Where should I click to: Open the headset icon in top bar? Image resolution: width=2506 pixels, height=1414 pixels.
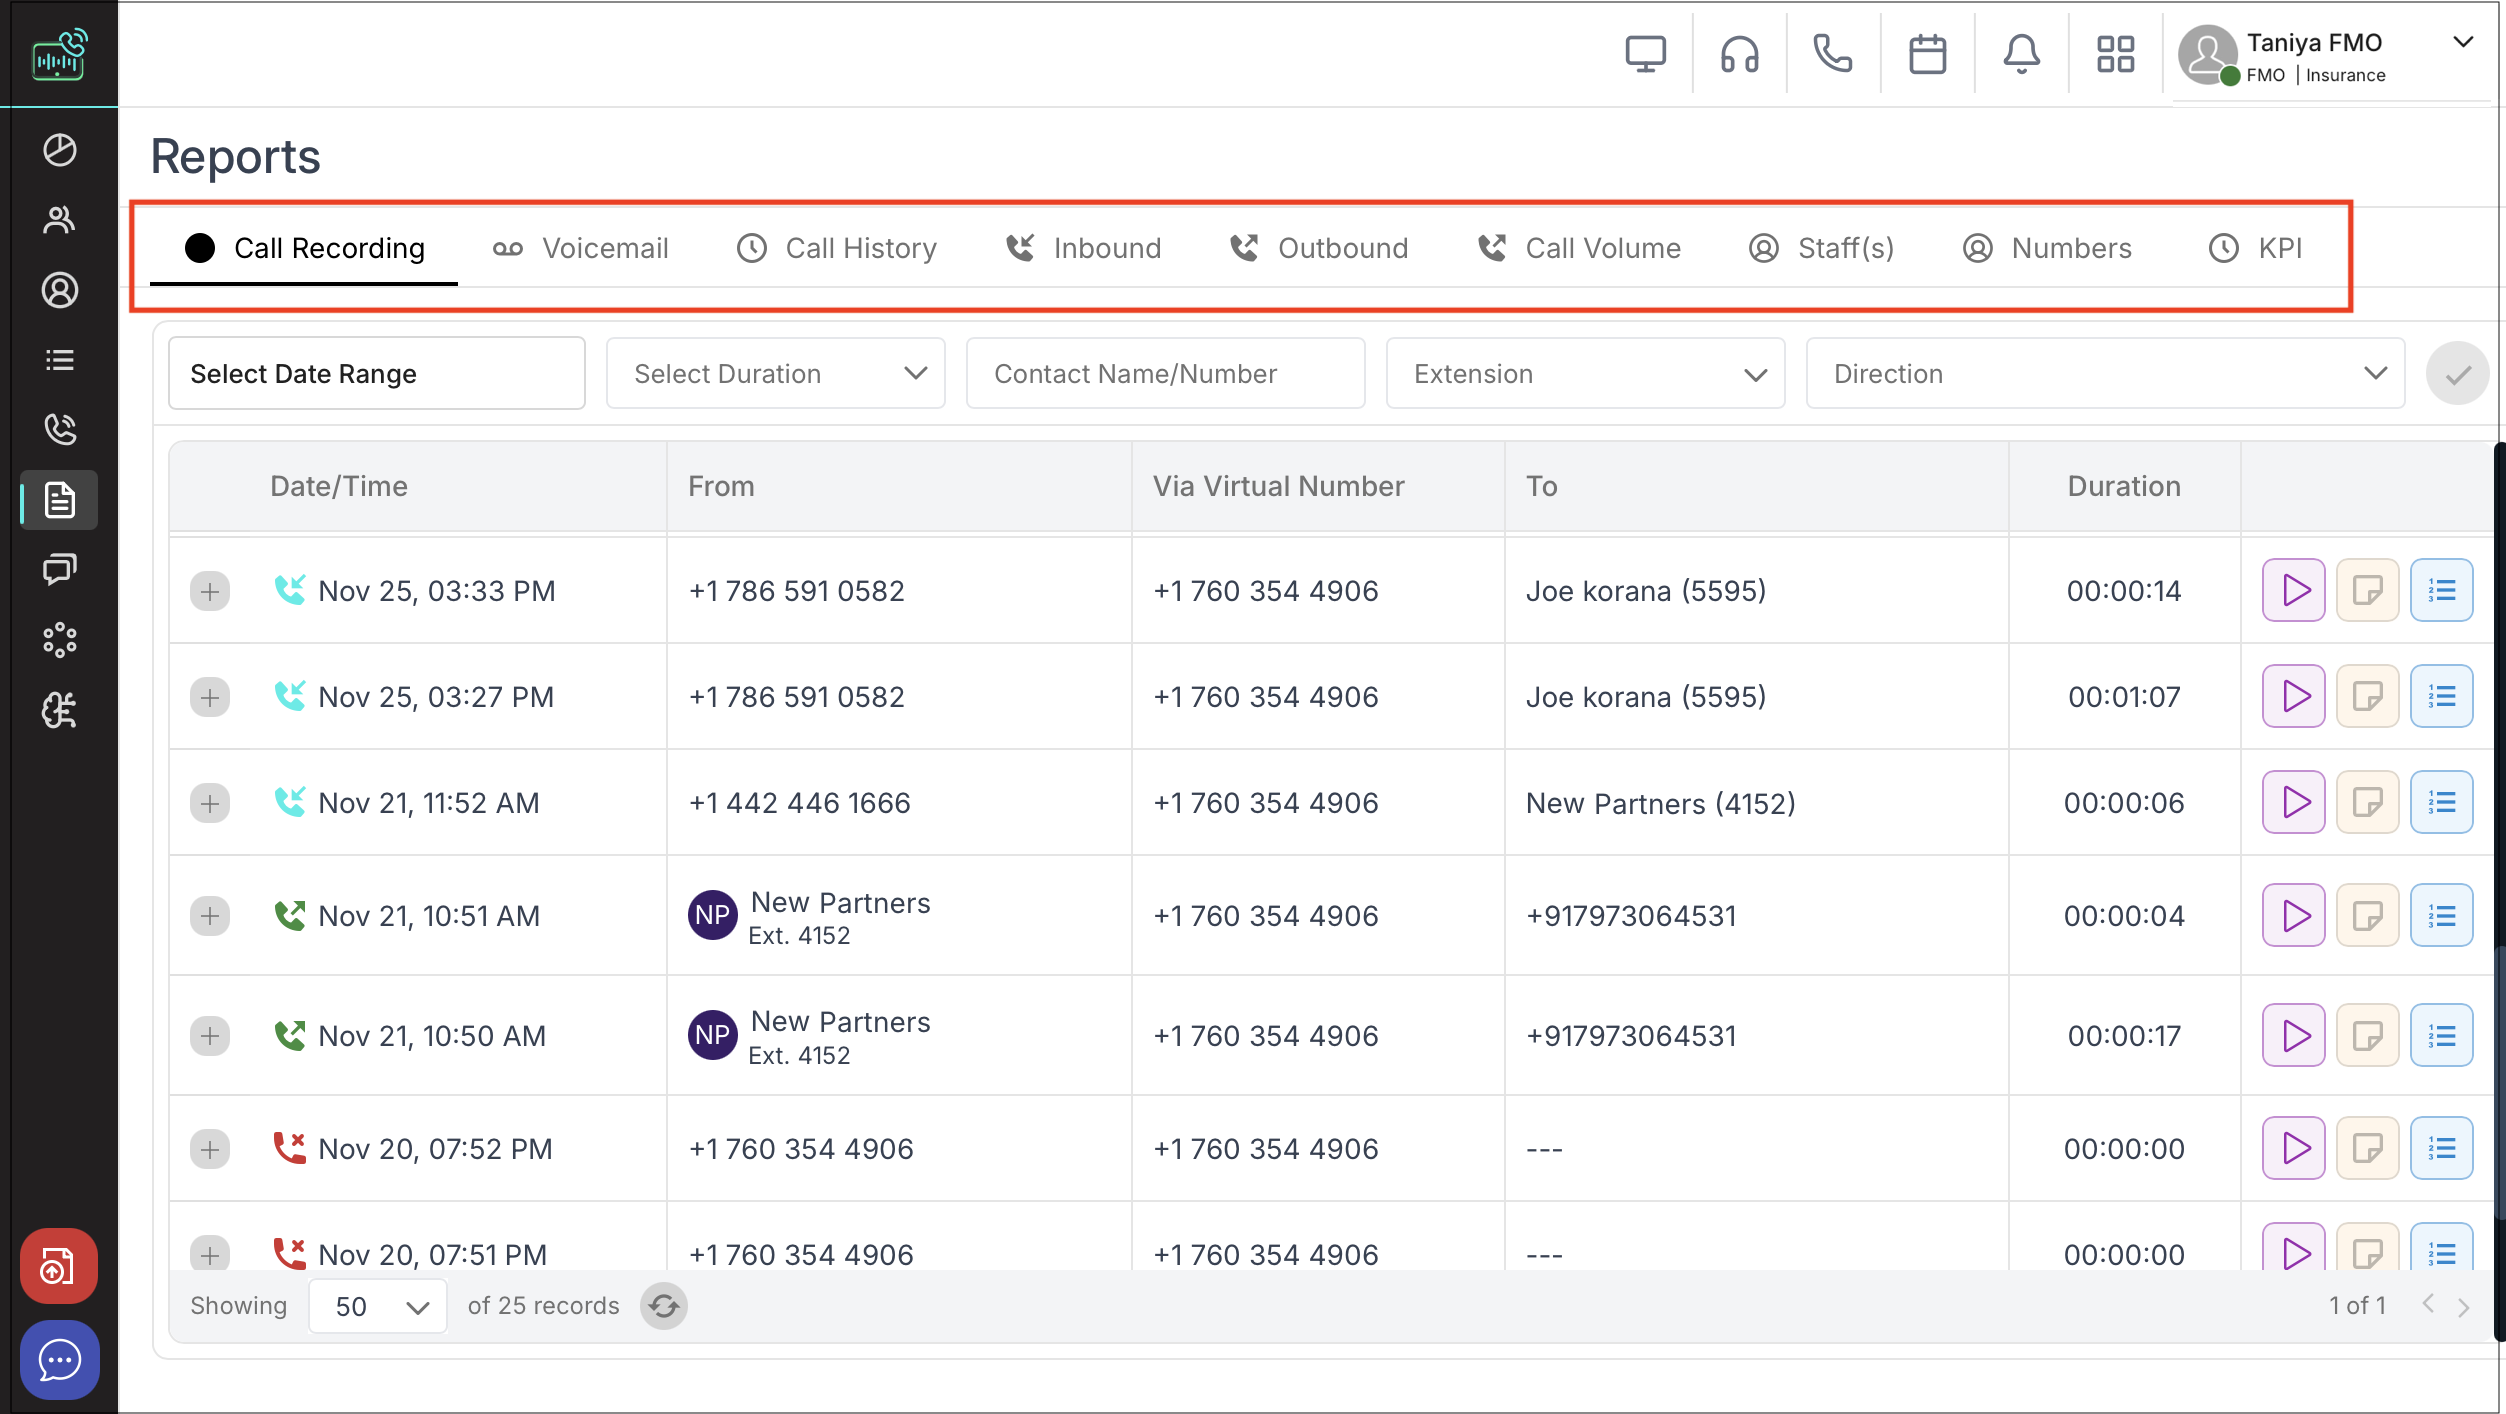pos(1739,54)
